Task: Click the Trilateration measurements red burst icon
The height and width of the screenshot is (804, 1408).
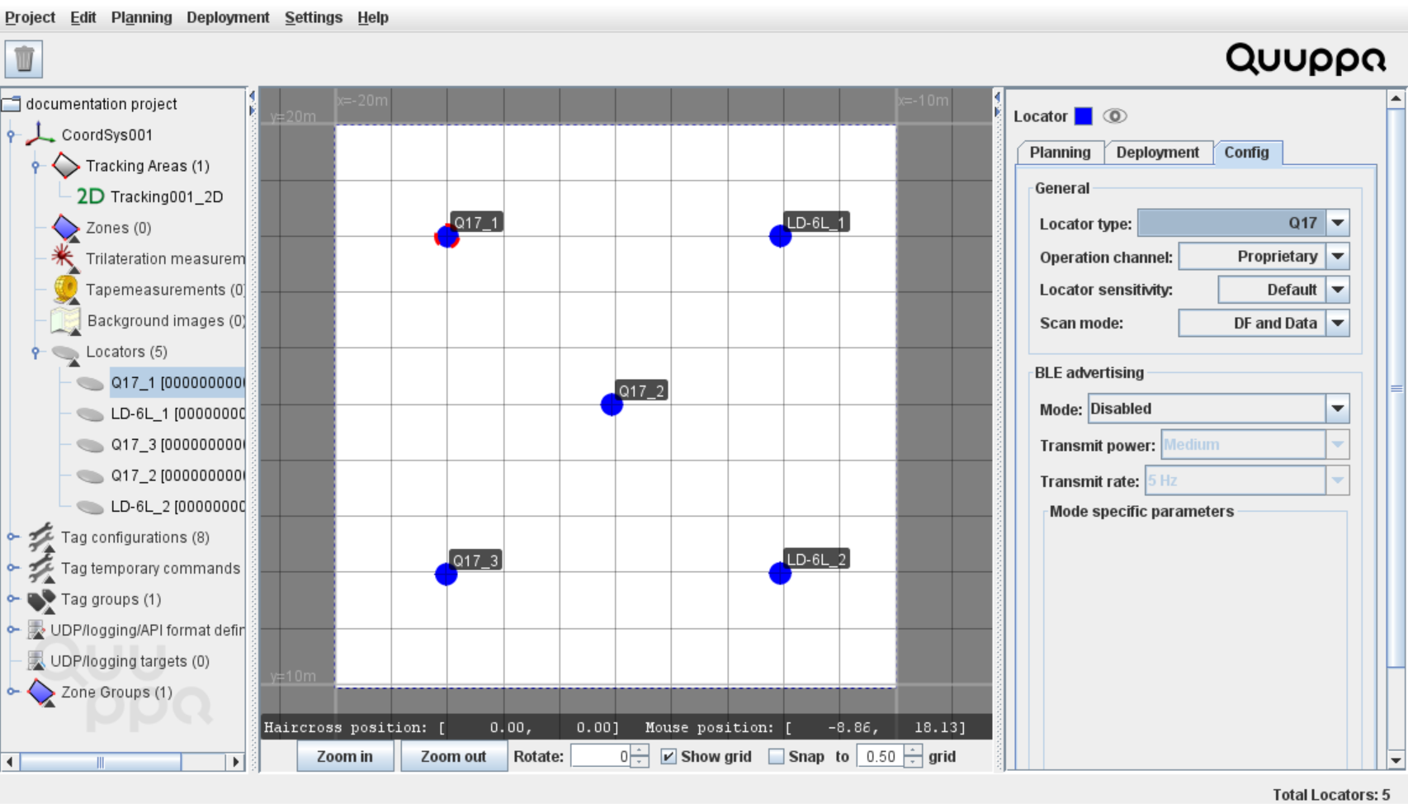Action: [x=65, y=258]
